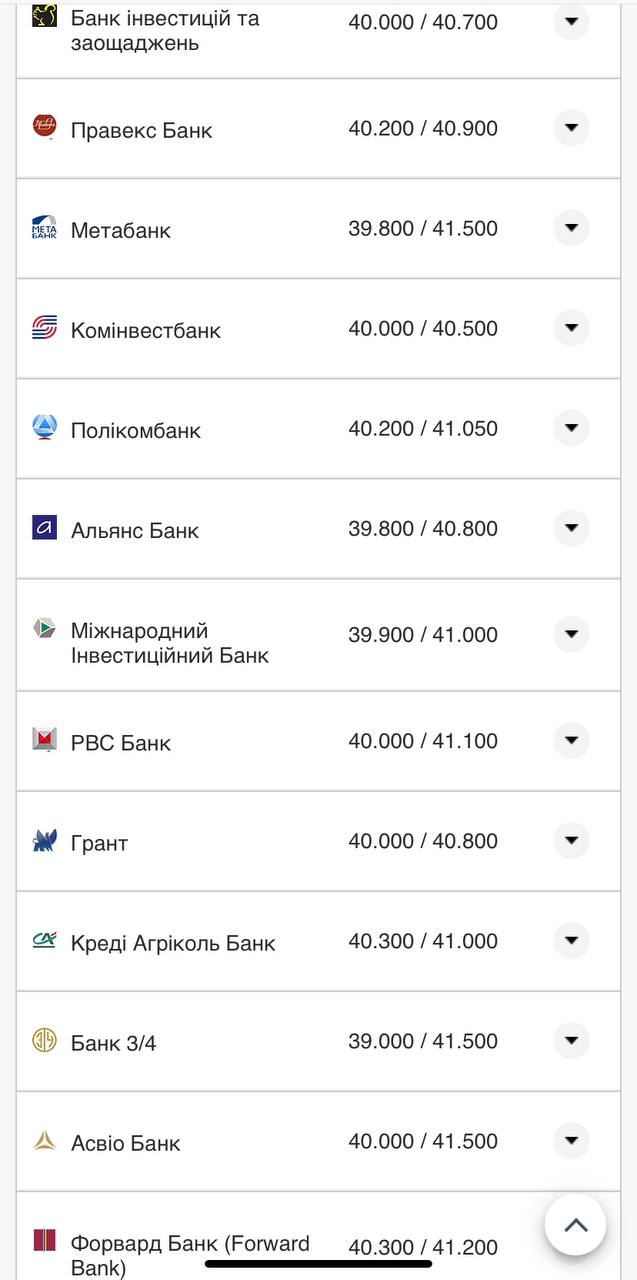The image size is (637, 1280).
Task: Expand the Грант row dropdown arrow
Action: tap(571, 841)
